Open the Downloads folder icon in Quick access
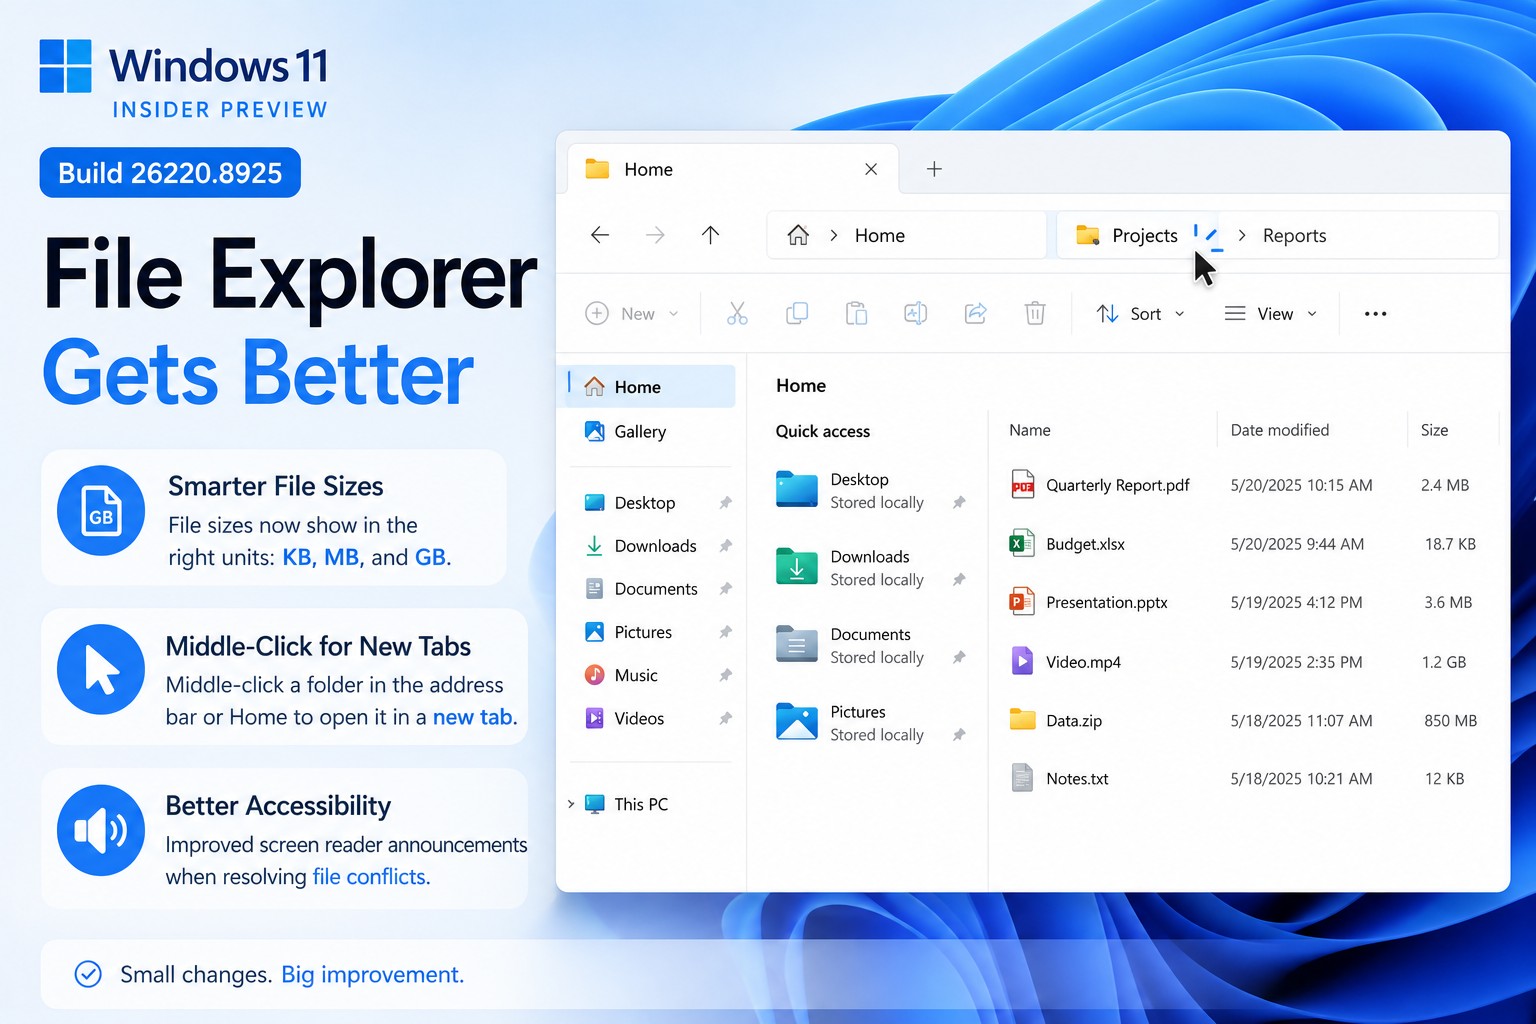1536x1024 pixels. click(797, 566)
